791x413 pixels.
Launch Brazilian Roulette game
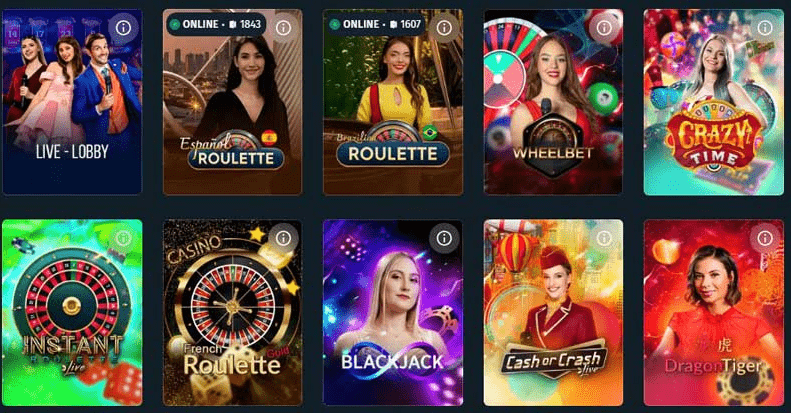click(392, 102)
